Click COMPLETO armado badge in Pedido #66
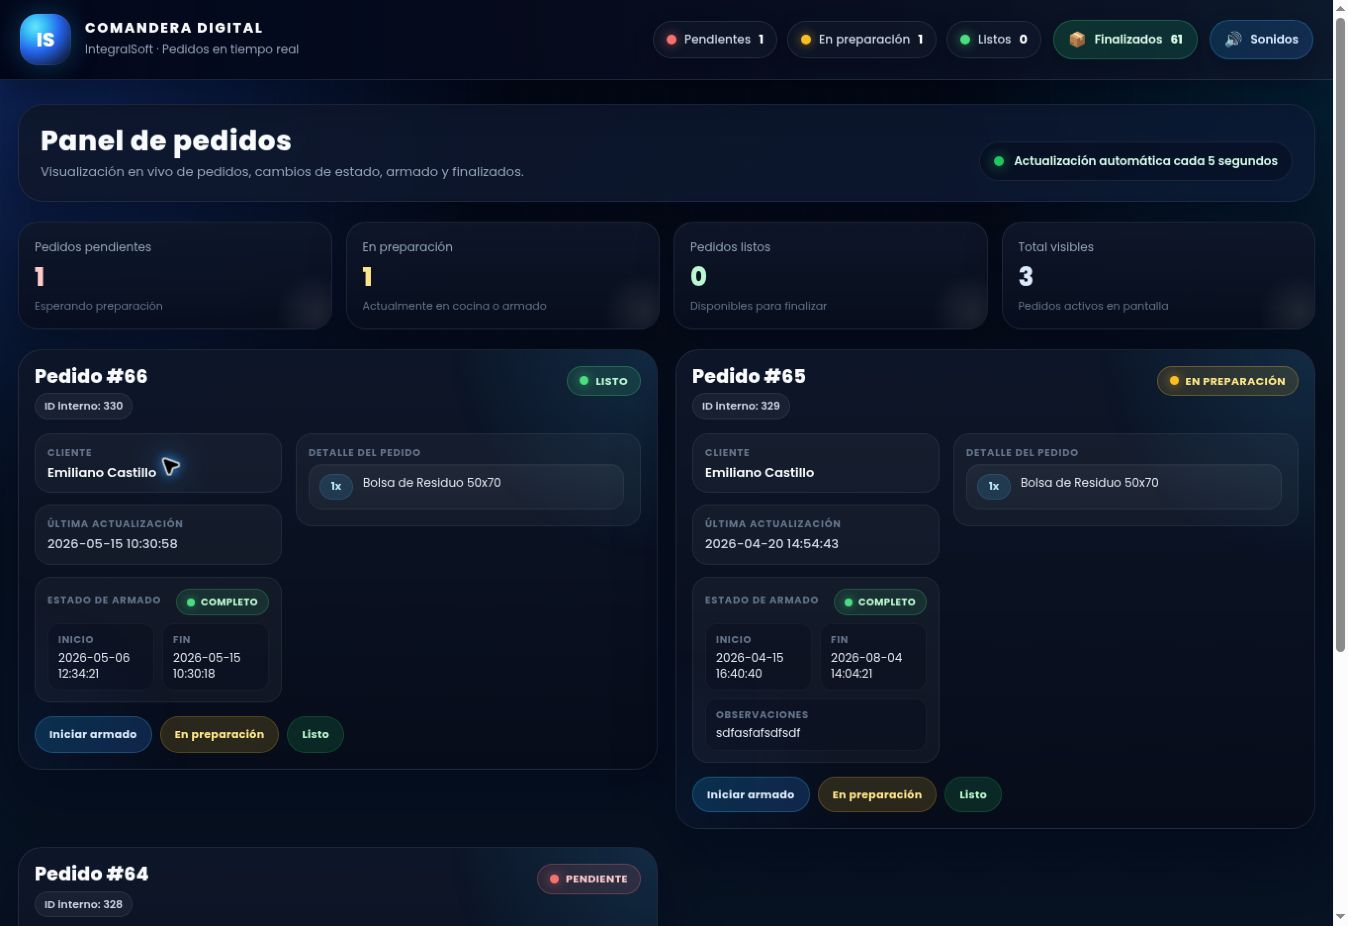Viewport: 1348px width, 926px height. coord(222,602)
